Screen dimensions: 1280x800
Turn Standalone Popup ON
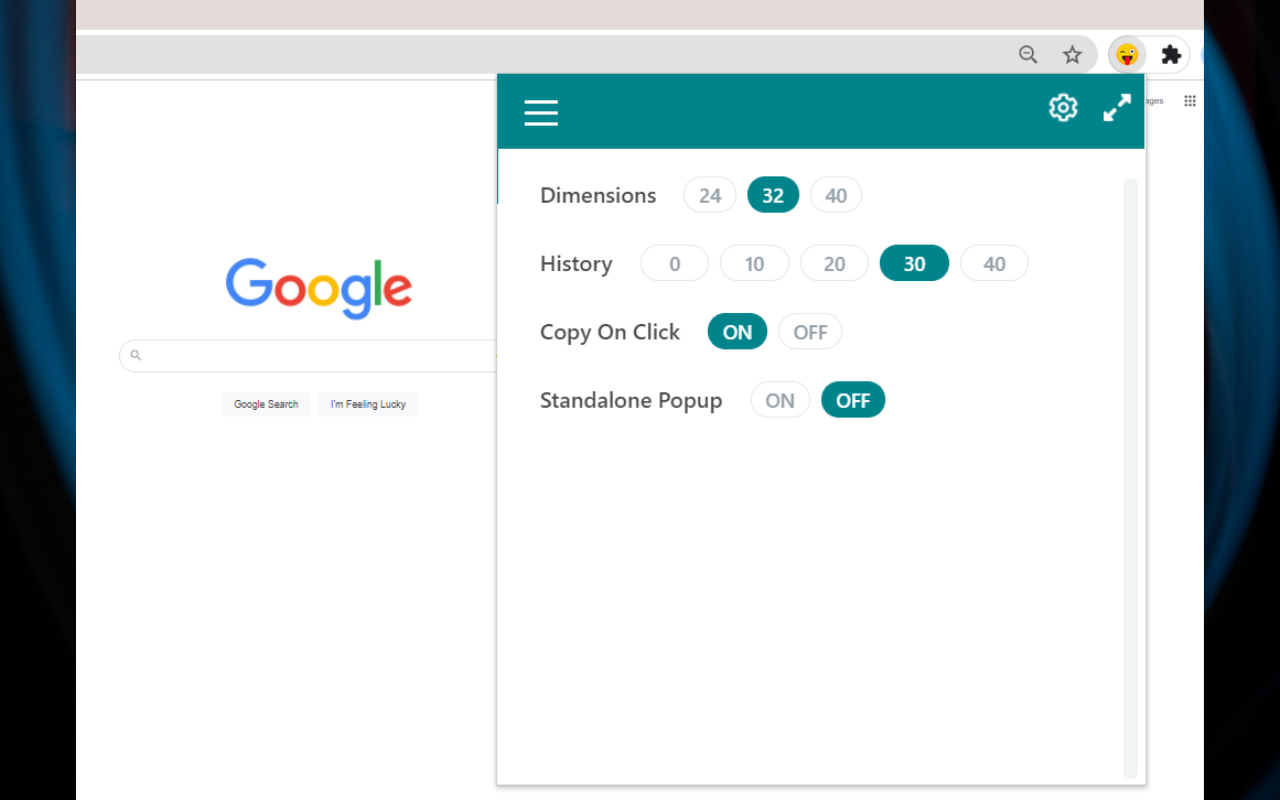[x=780, y=400]
